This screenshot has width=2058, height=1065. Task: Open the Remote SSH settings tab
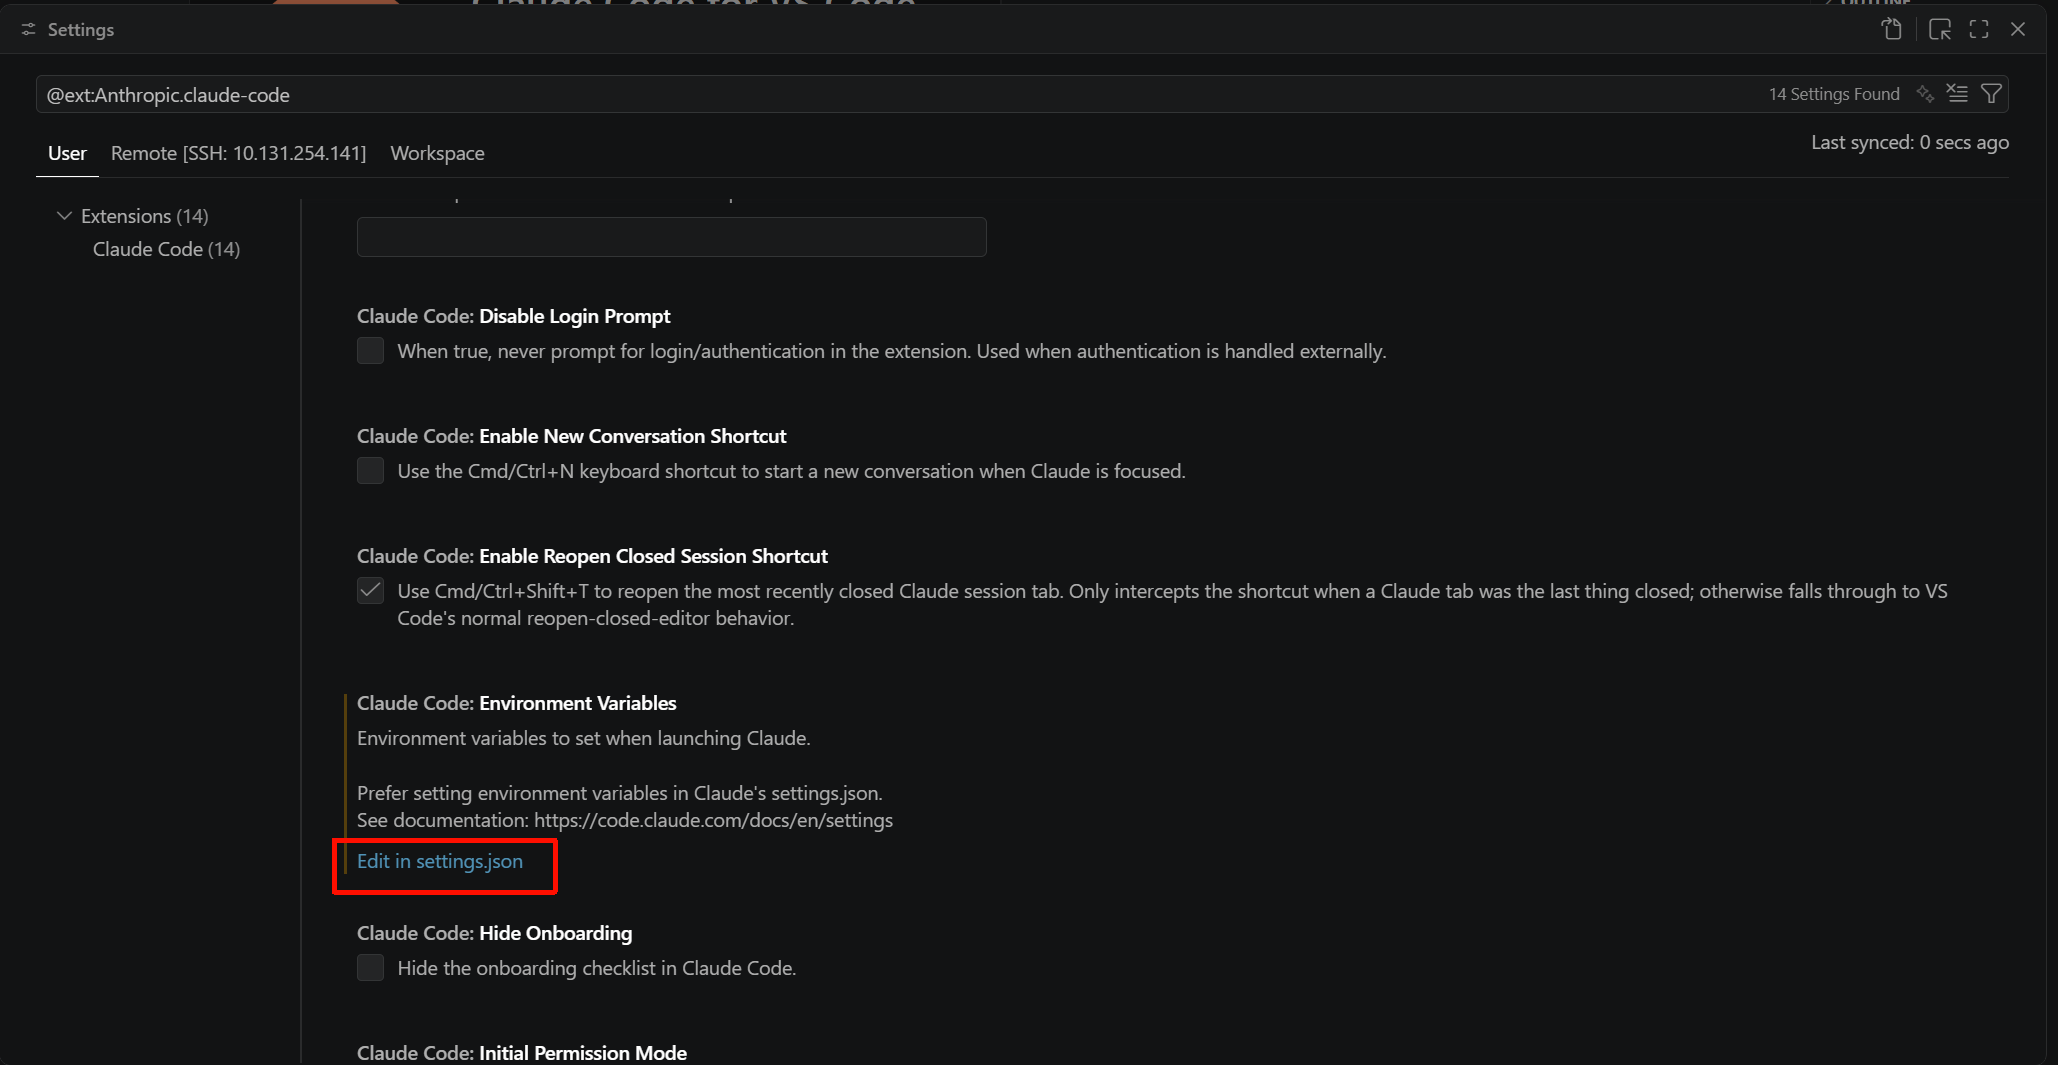click(238, 153)
